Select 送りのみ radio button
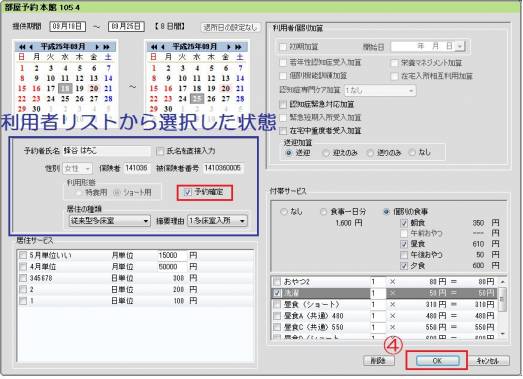Screen dimensions: 523x379 pyautogui.click(x=370, y=153)
